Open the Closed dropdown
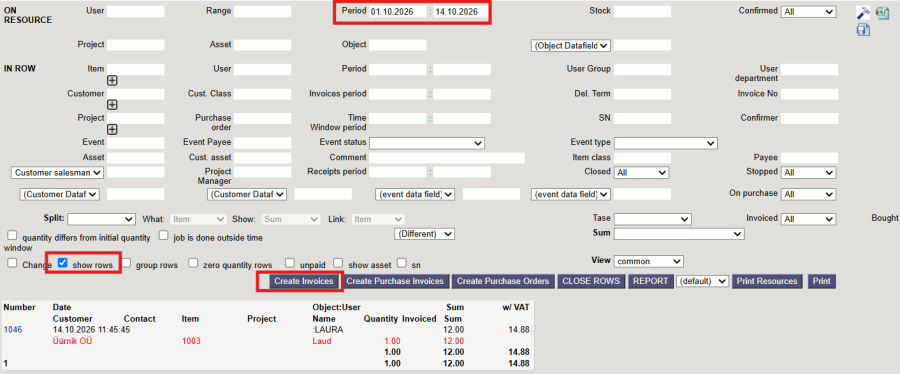Viewport: 900px width, 374px height. click(x=641, y=172)
